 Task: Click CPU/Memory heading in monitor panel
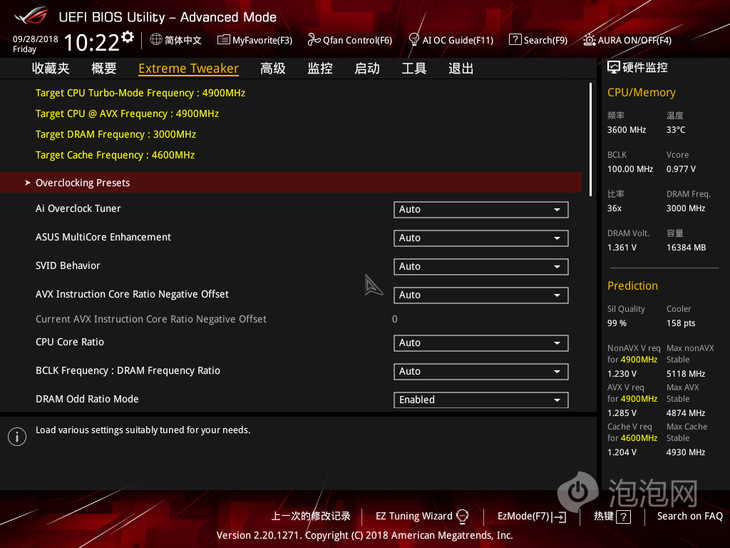641,93
